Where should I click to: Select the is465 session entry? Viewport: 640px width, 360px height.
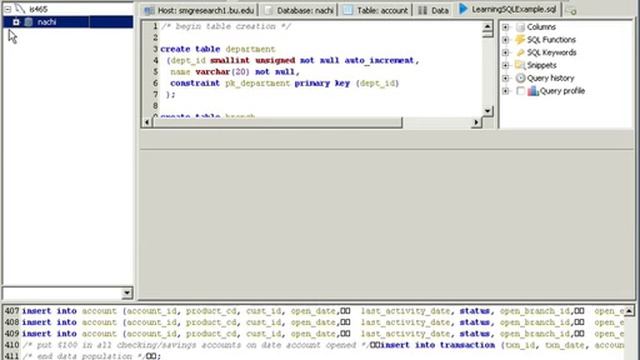point(38,9)
